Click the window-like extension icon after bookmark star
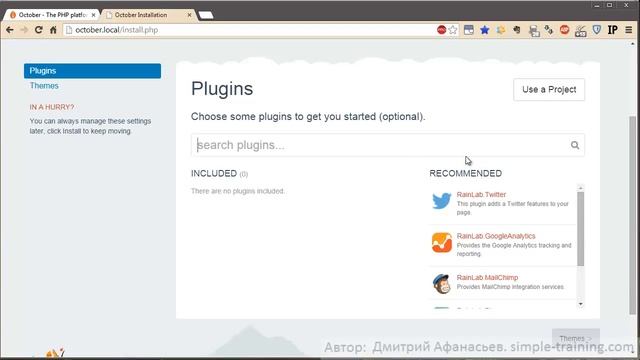The height and width of the screenshot is (360, 640). click(469, 30)
